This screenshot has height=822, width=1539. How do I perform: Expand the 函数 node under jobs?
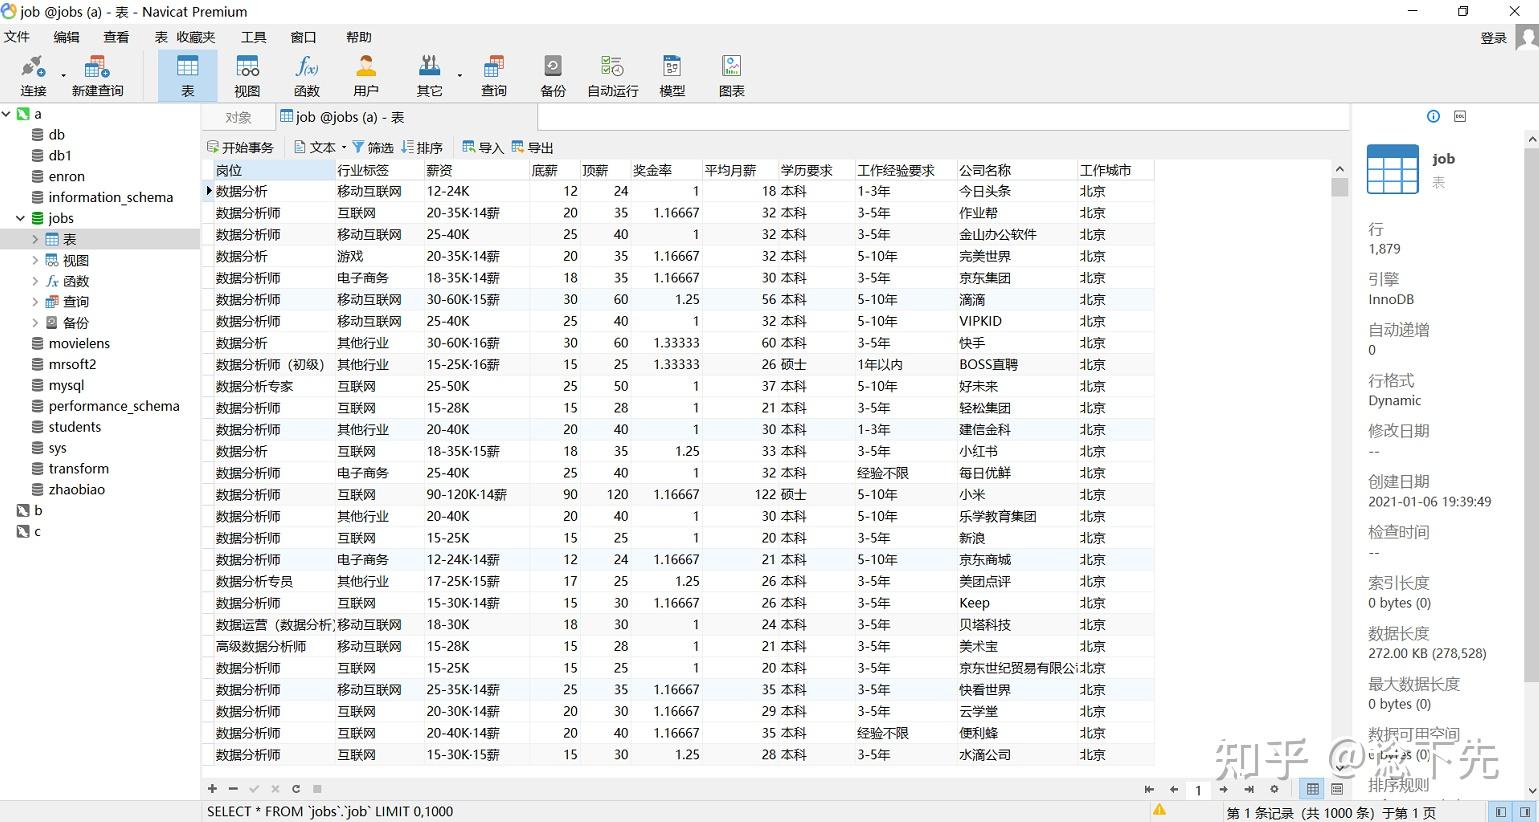[35, 281]
